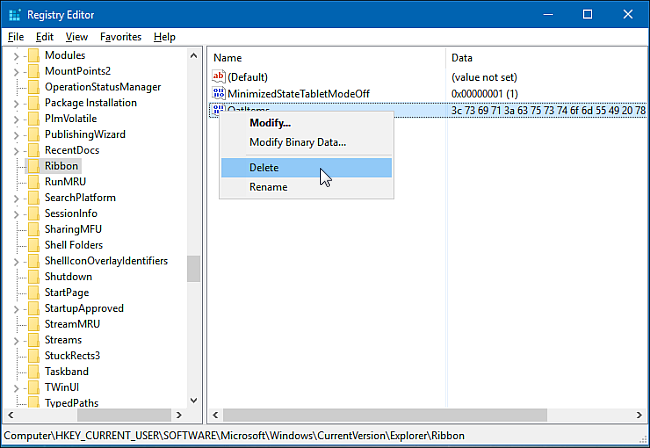This screenshot has width=650, height=448.
Task: Click the RecentDocs folder icon
Action: pos(34,150)
